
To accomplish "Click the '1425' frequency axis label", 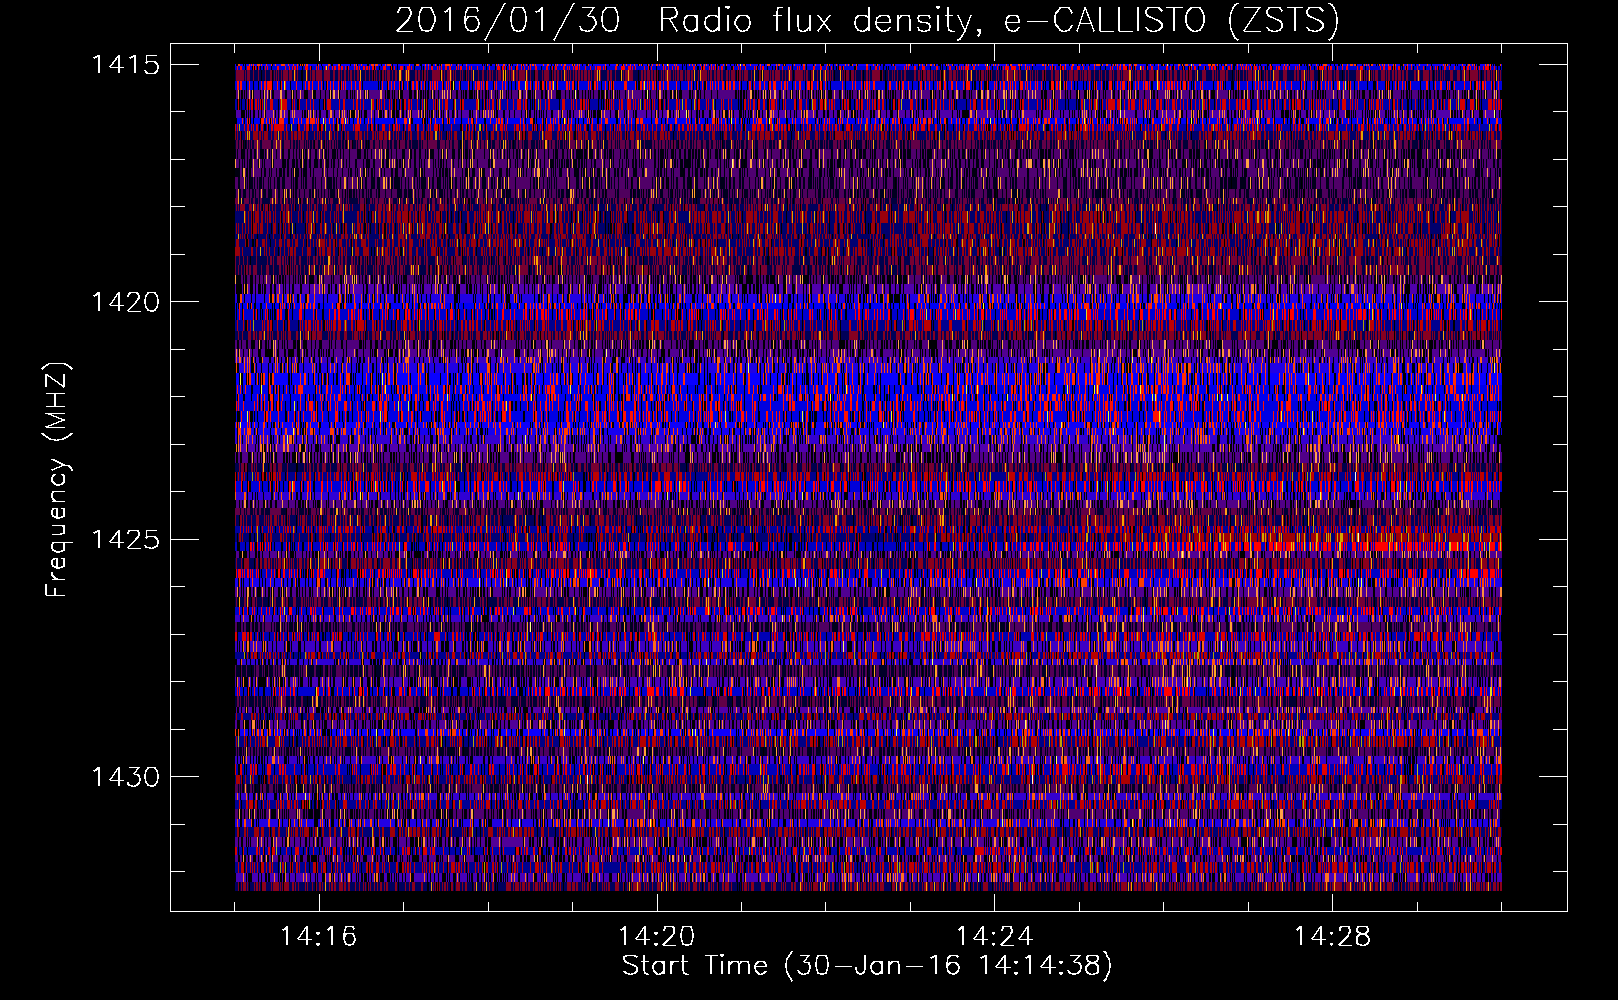I will coord(125,540).
